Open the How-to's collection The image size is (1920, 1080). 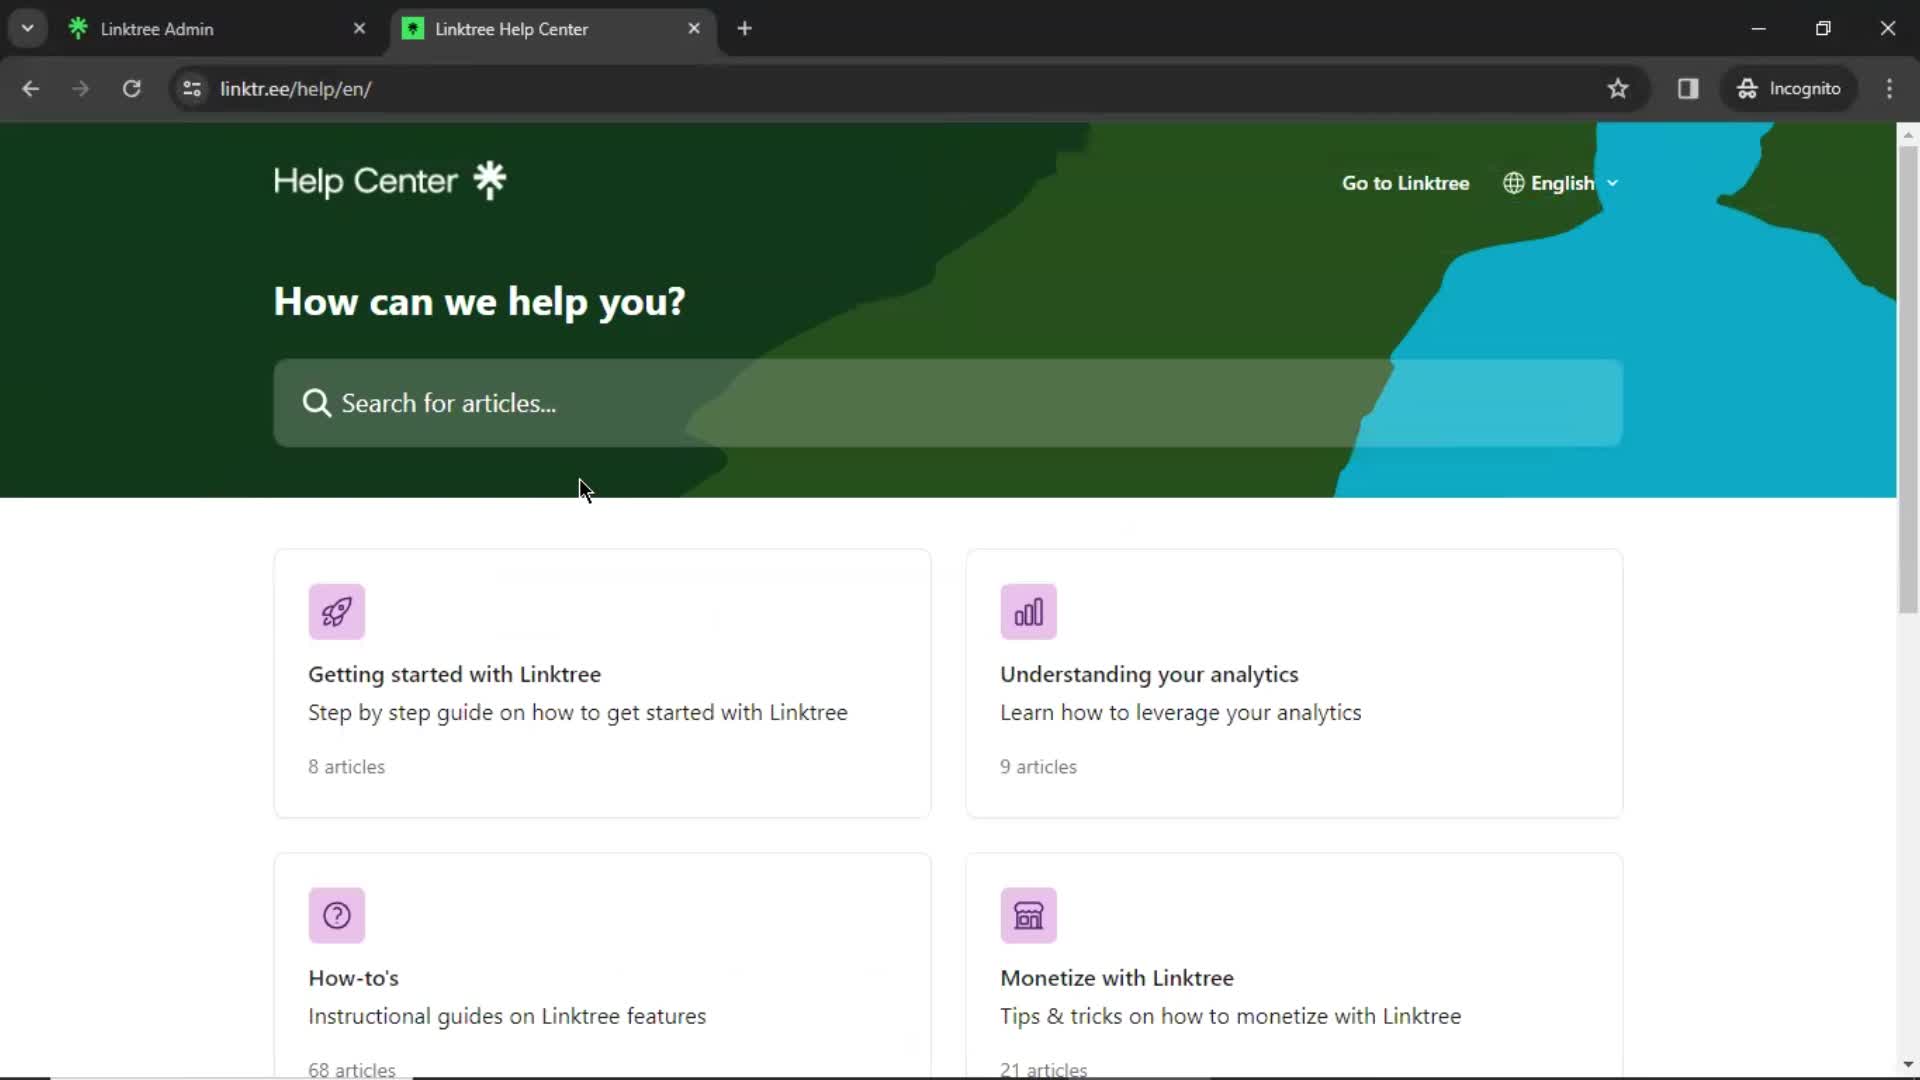(602, 965)
